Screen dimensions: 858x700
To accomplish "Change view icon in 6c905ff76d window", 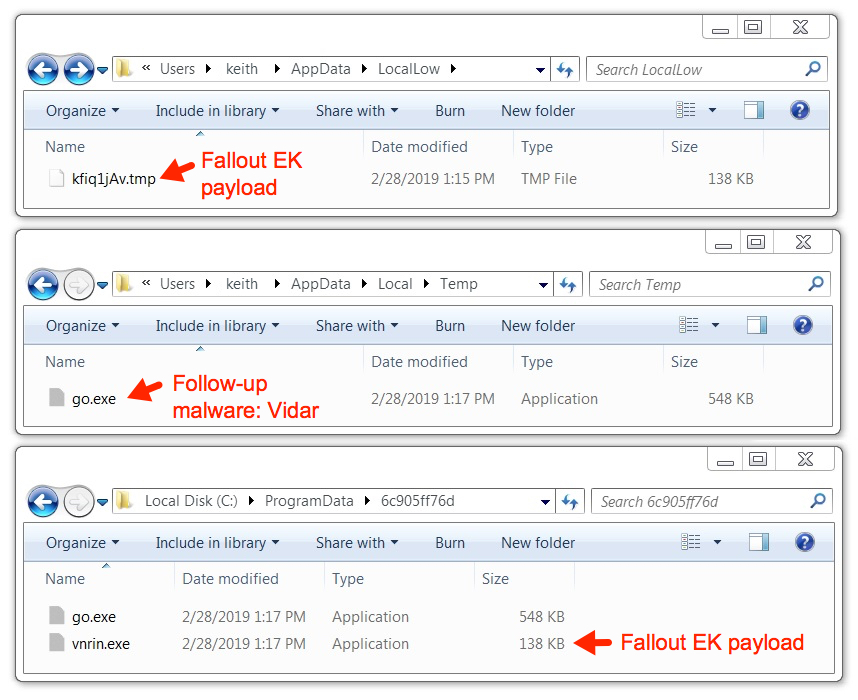I will (x=691, y=542).
